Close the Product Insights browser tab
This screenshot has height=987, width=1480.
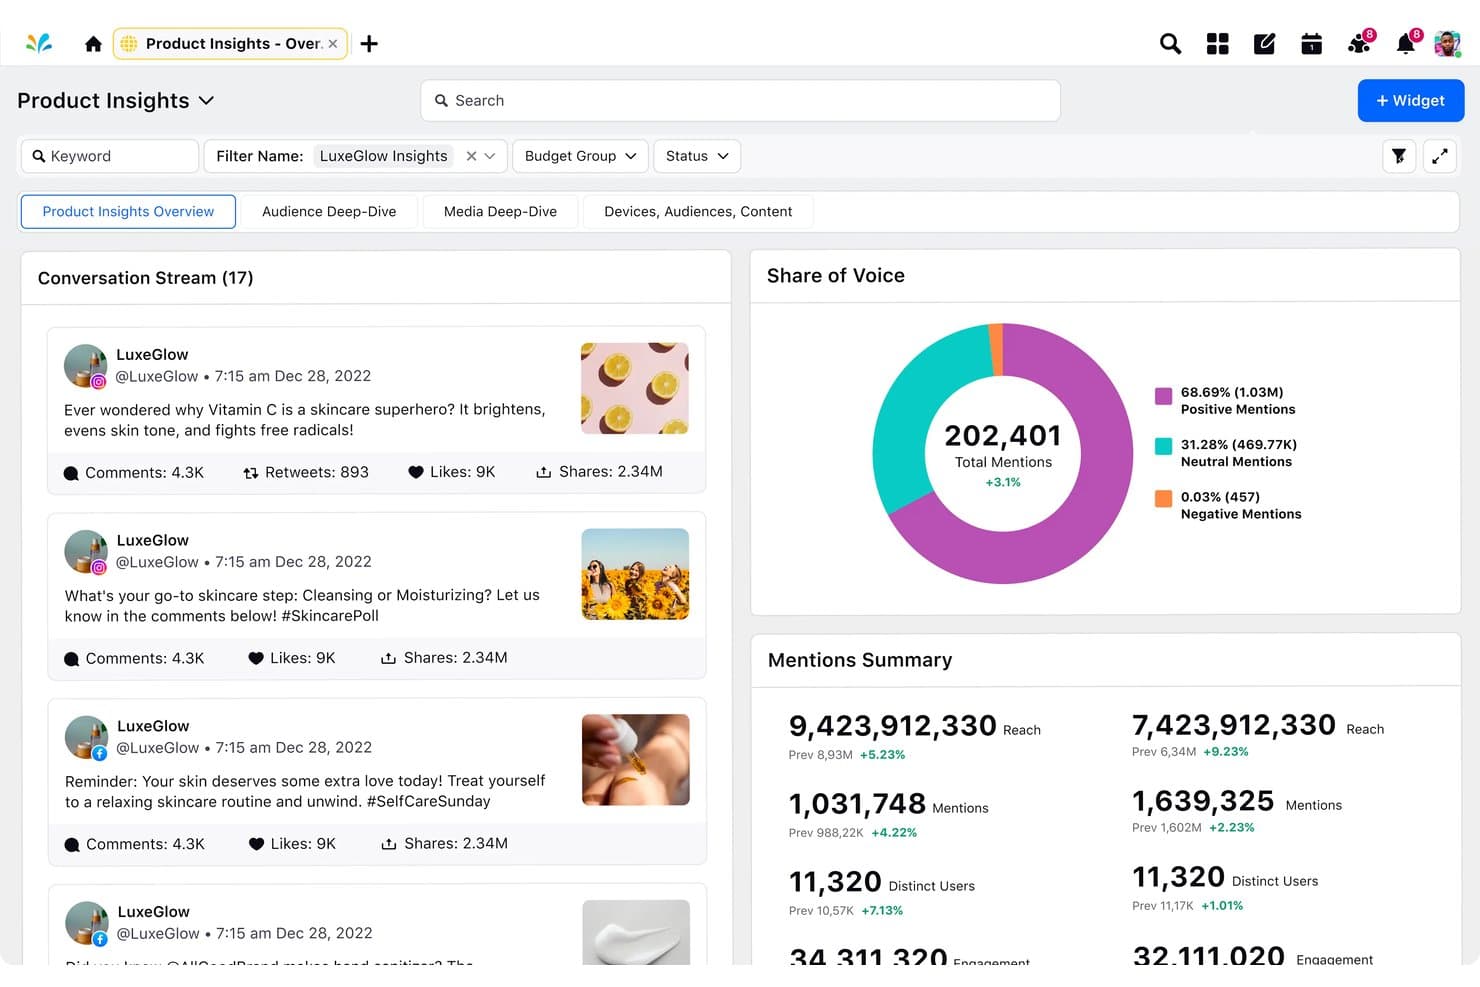click(333, 44)
